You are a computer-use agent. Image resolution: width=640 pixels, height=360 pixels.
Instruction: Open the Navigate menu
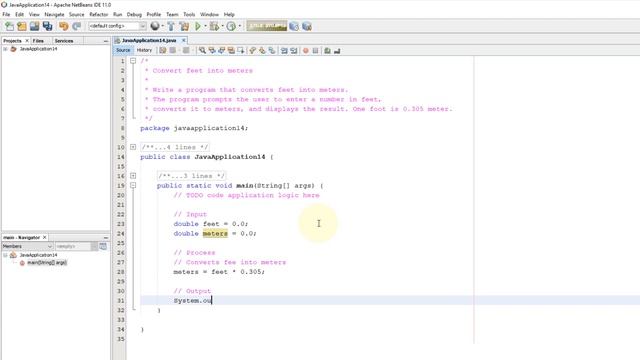[54, 14]
